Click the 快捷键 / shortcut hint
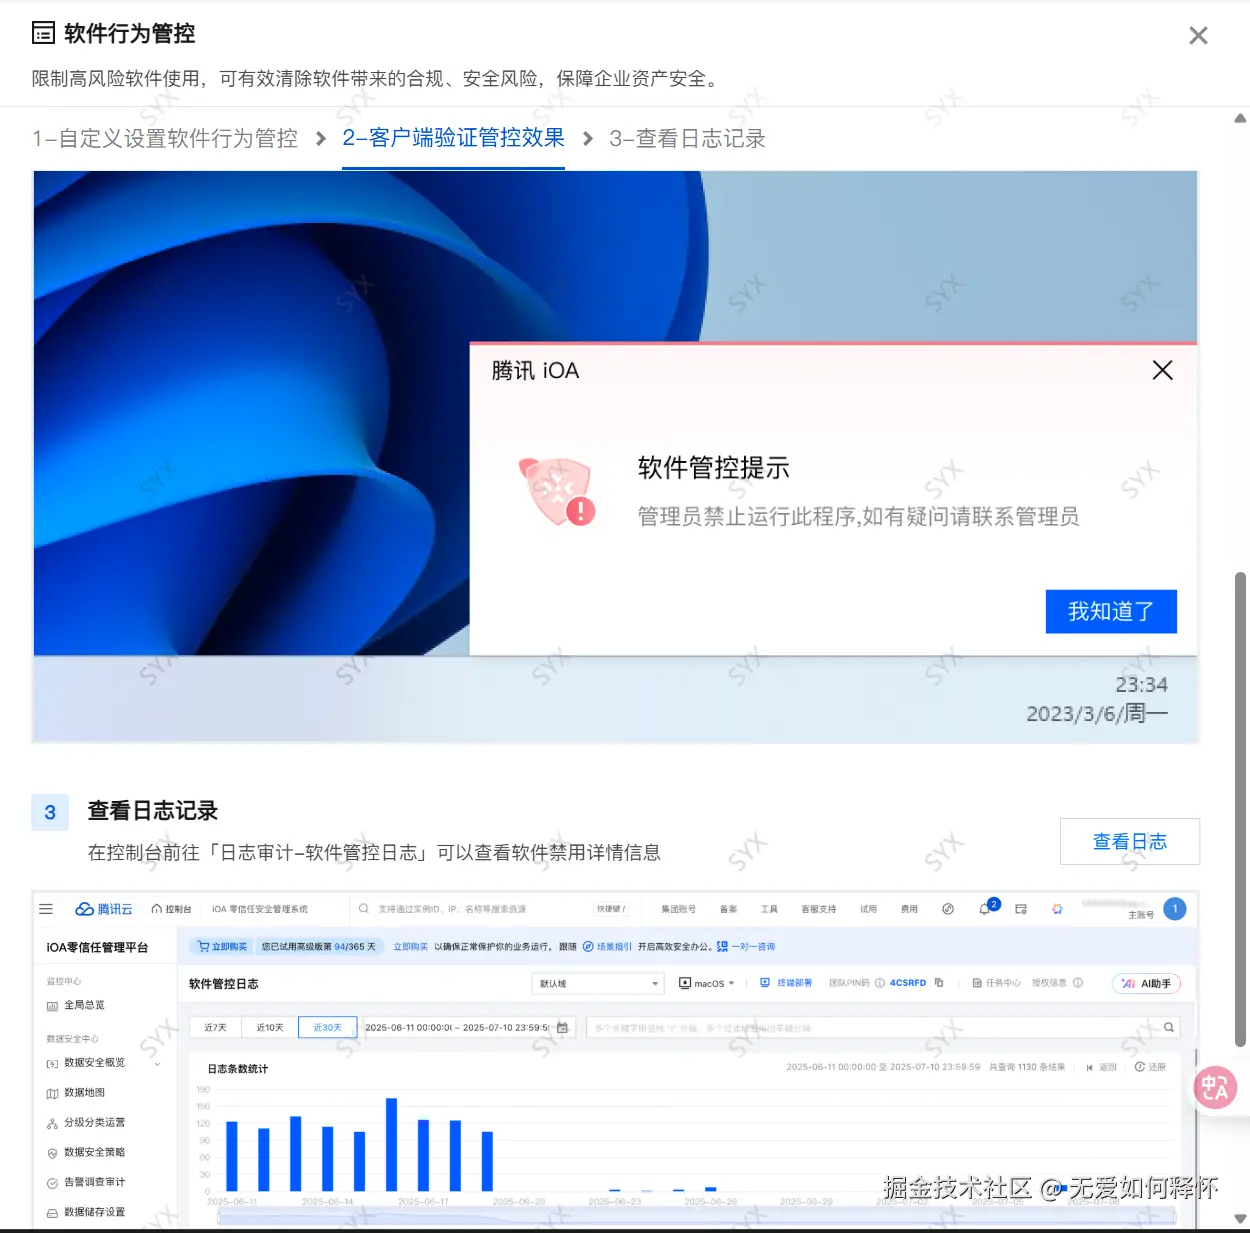 [611, 909]
